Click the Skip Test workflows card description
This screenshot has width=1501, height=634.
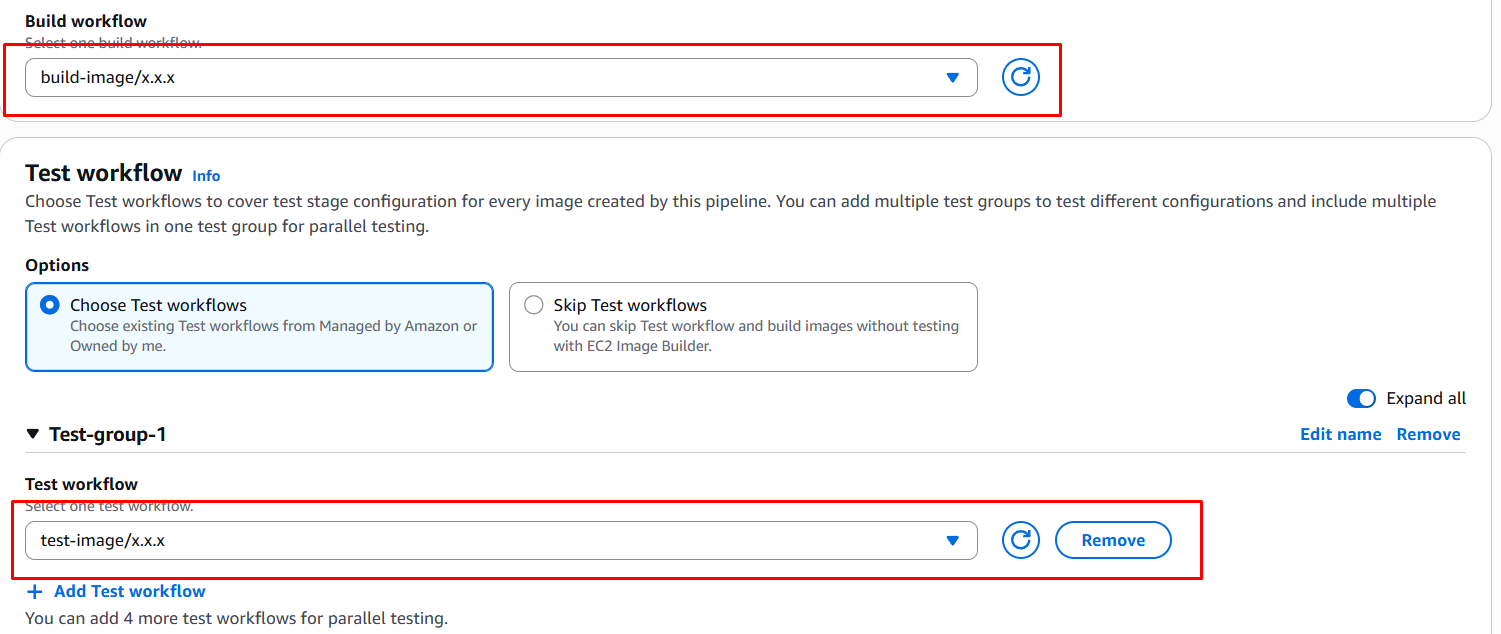(755, 336)
